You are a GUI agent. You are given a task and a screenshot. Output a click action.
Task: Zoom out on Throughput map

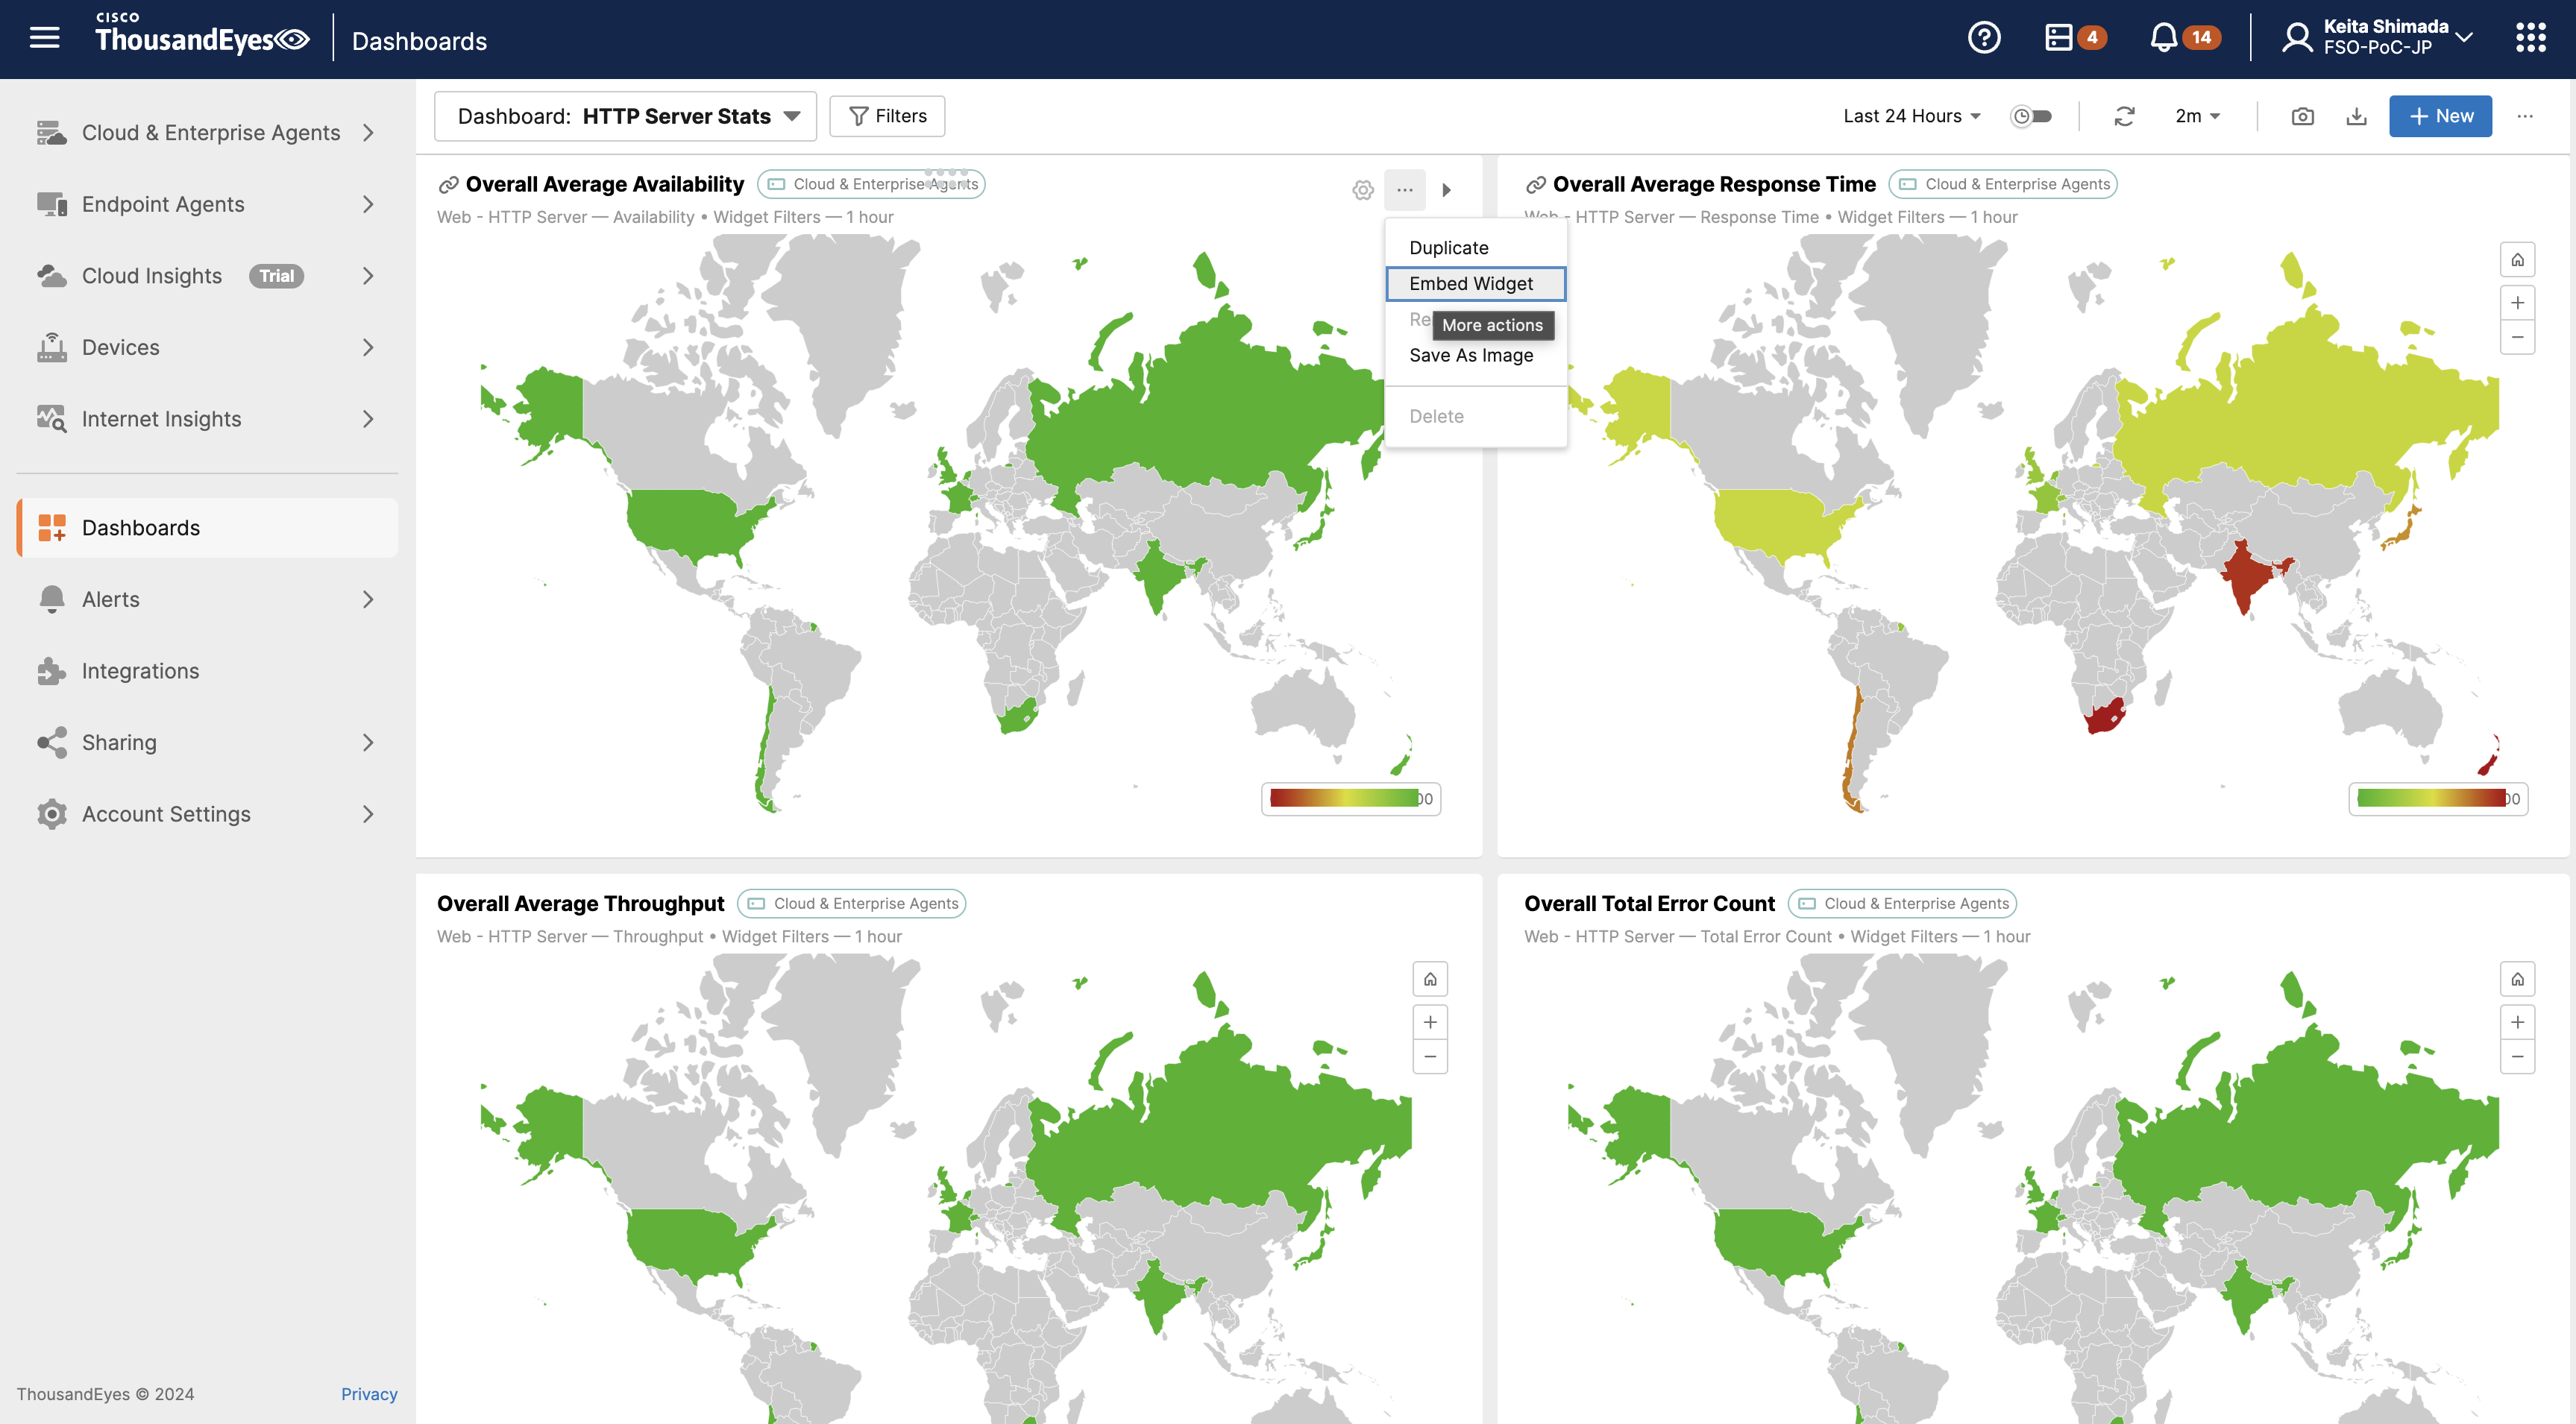tap(1430, 1056)
